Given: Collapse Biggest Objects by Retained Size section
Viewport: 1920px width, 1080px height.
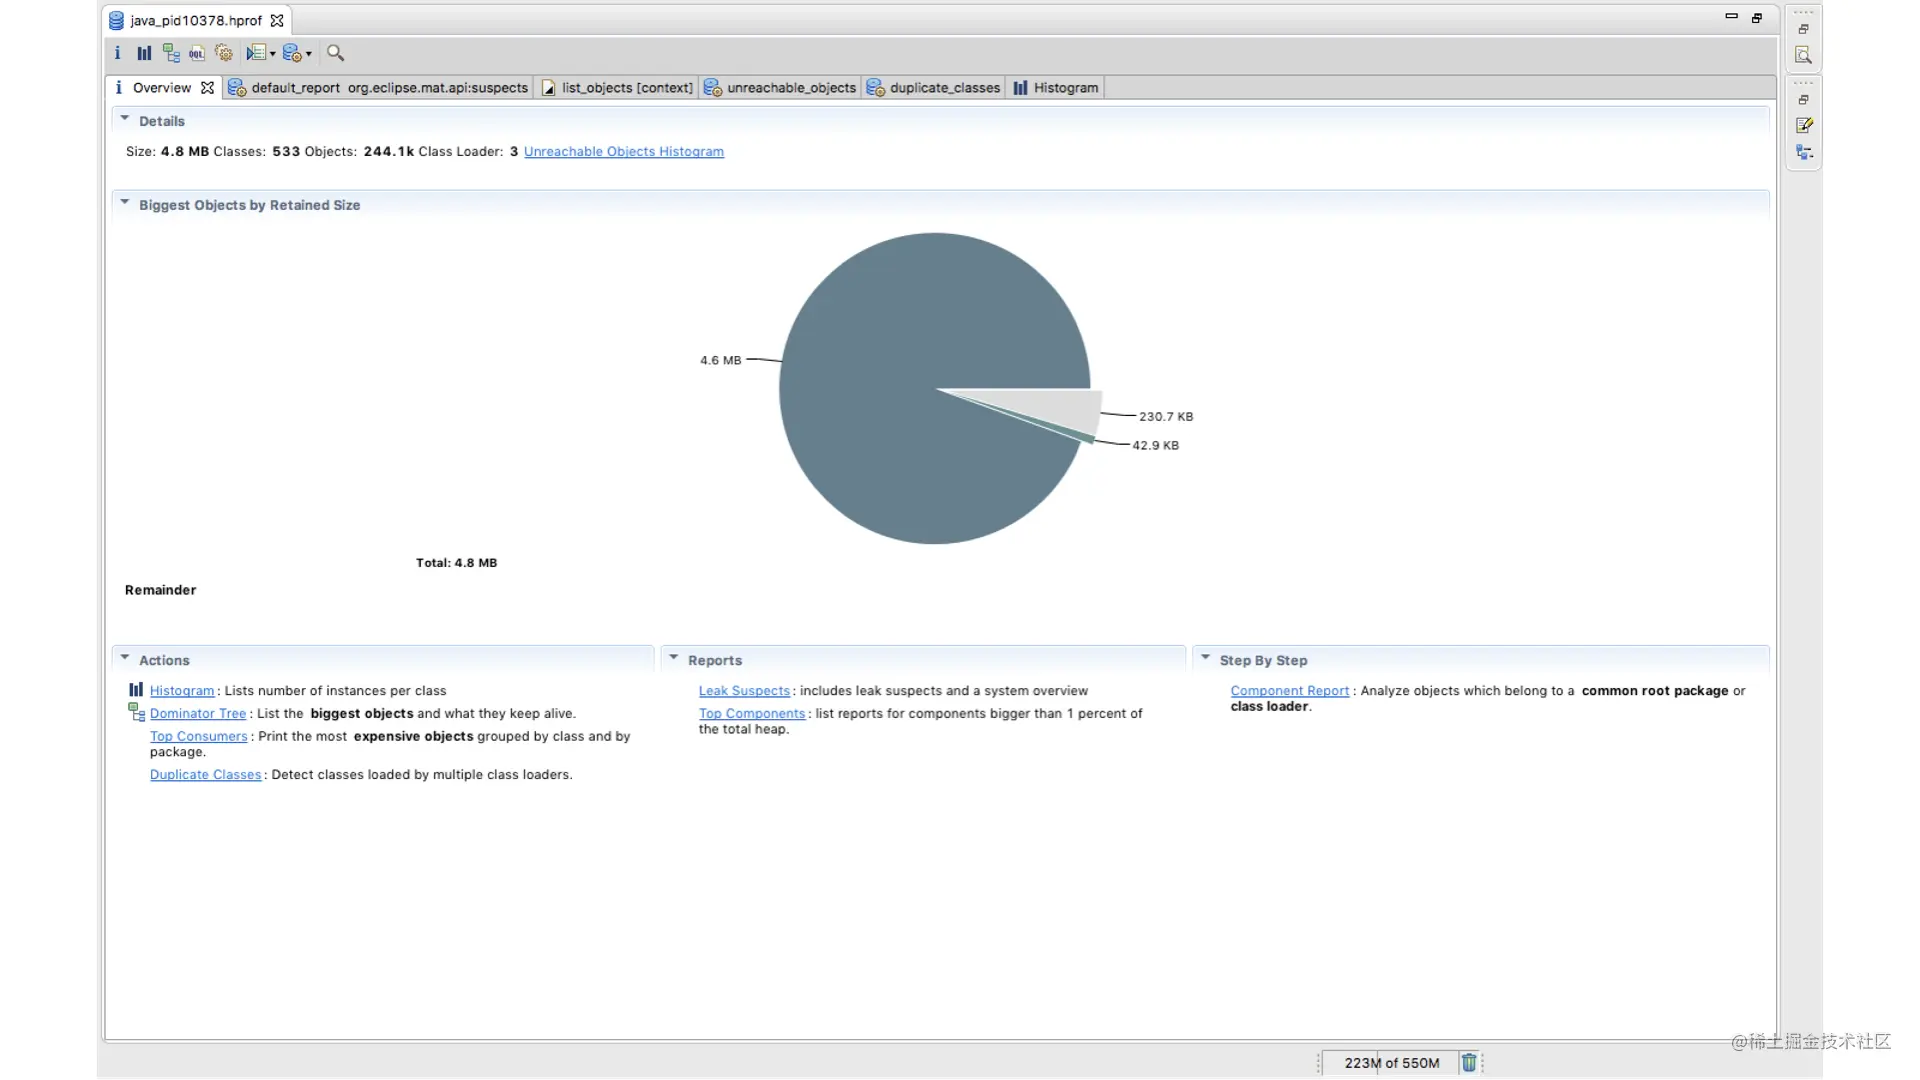Looking at the screenshot, I should pos(125,203).
